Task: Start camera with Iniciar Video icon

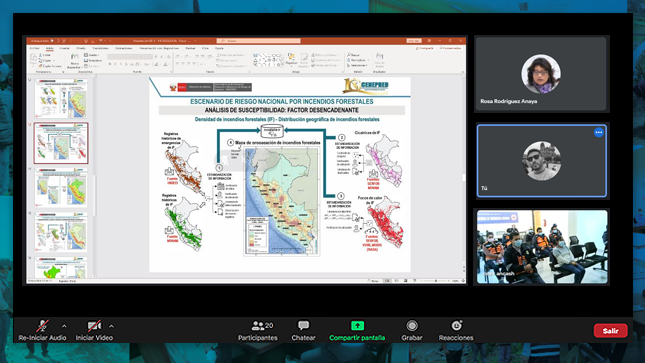Action: pos(94,326)
